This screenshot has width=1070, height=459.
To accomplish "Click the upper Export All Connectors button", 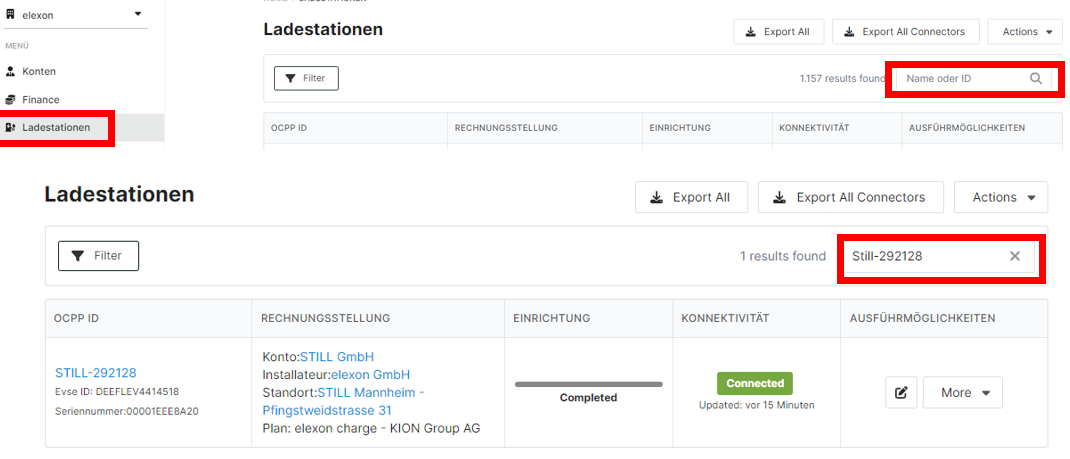I will (906, 31).
